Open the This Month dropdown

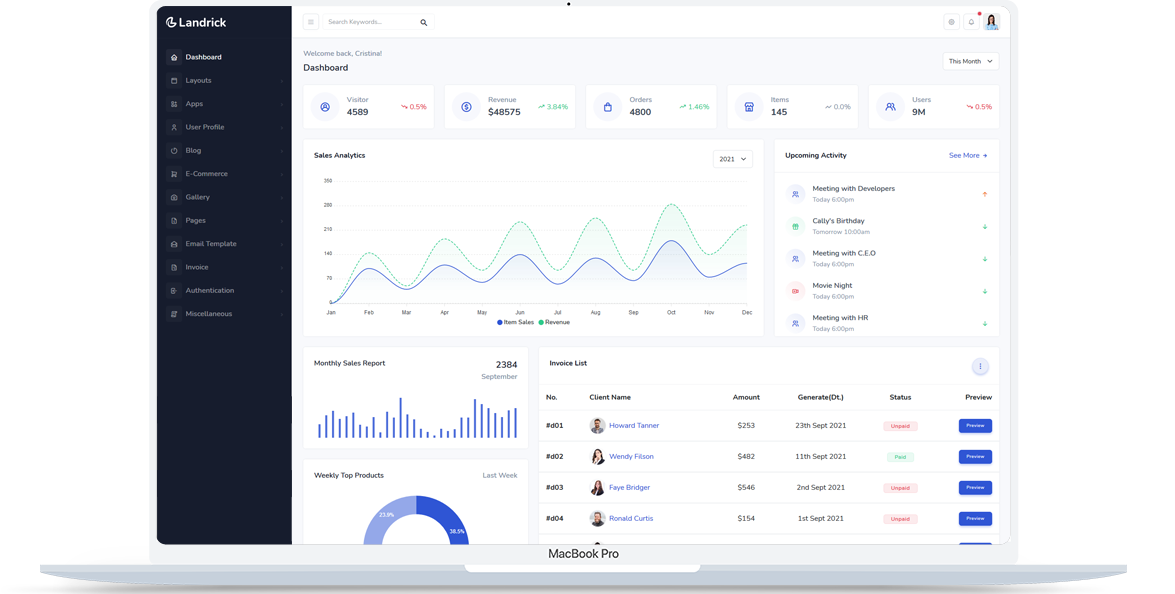point(970,60)
